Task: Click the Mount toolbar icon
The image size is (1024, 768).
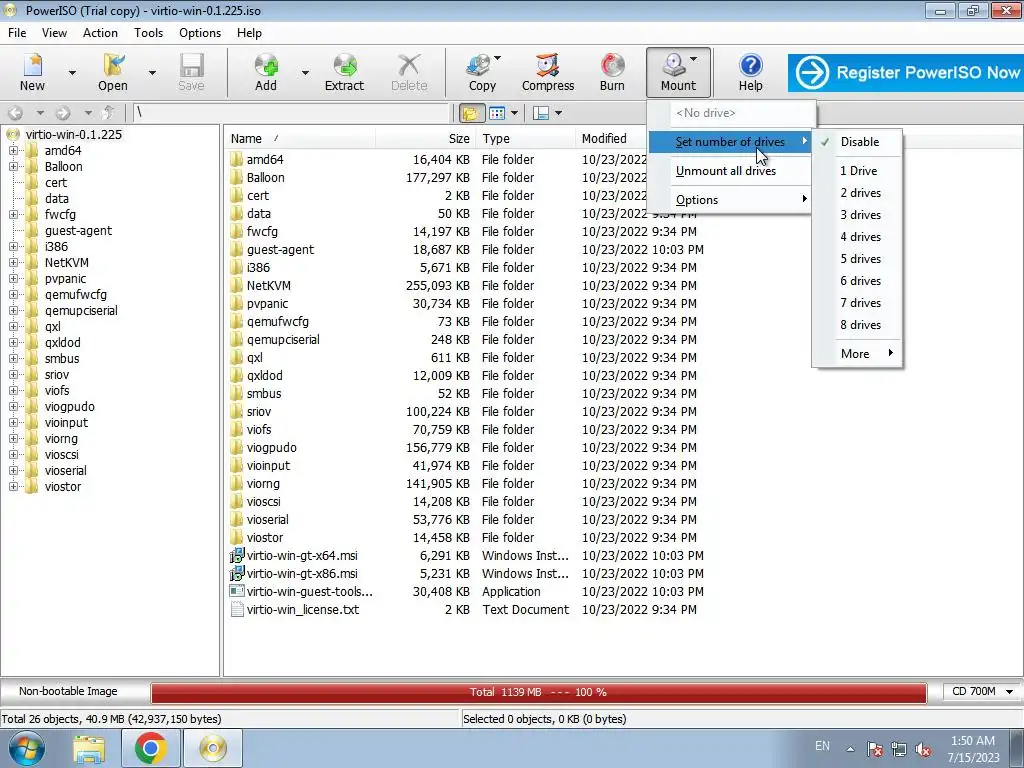Action: click(678, 72)
